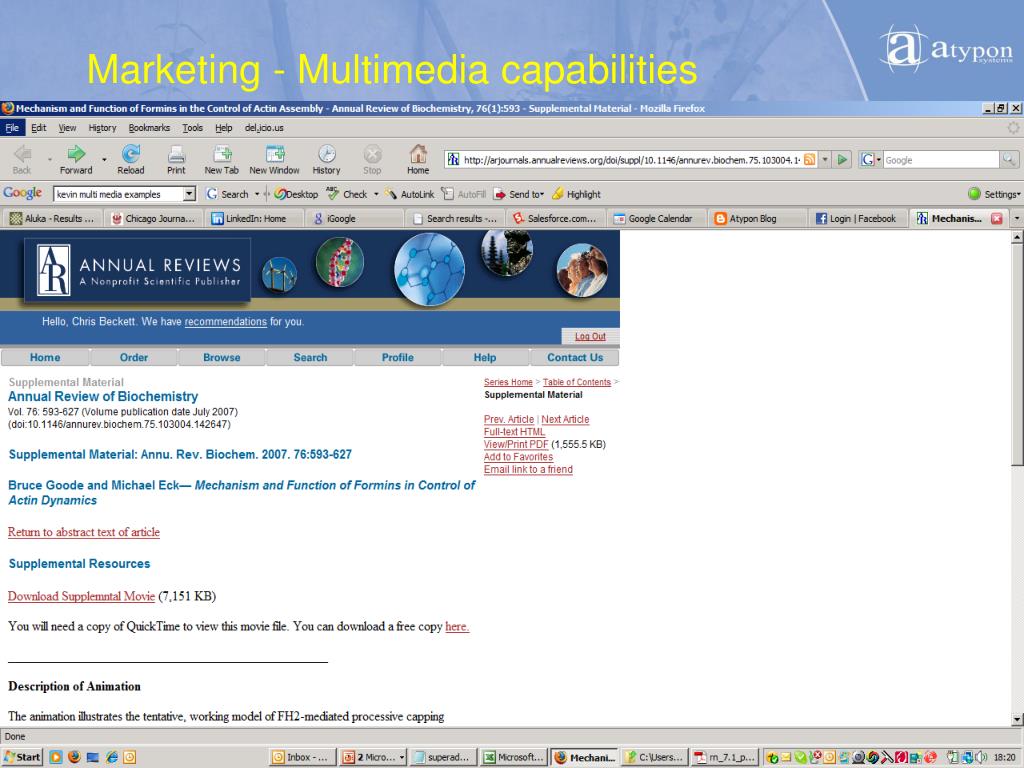Switch to the Login | Facebook tab
The image size is (1024, 768).
click(x=857, y=218)
